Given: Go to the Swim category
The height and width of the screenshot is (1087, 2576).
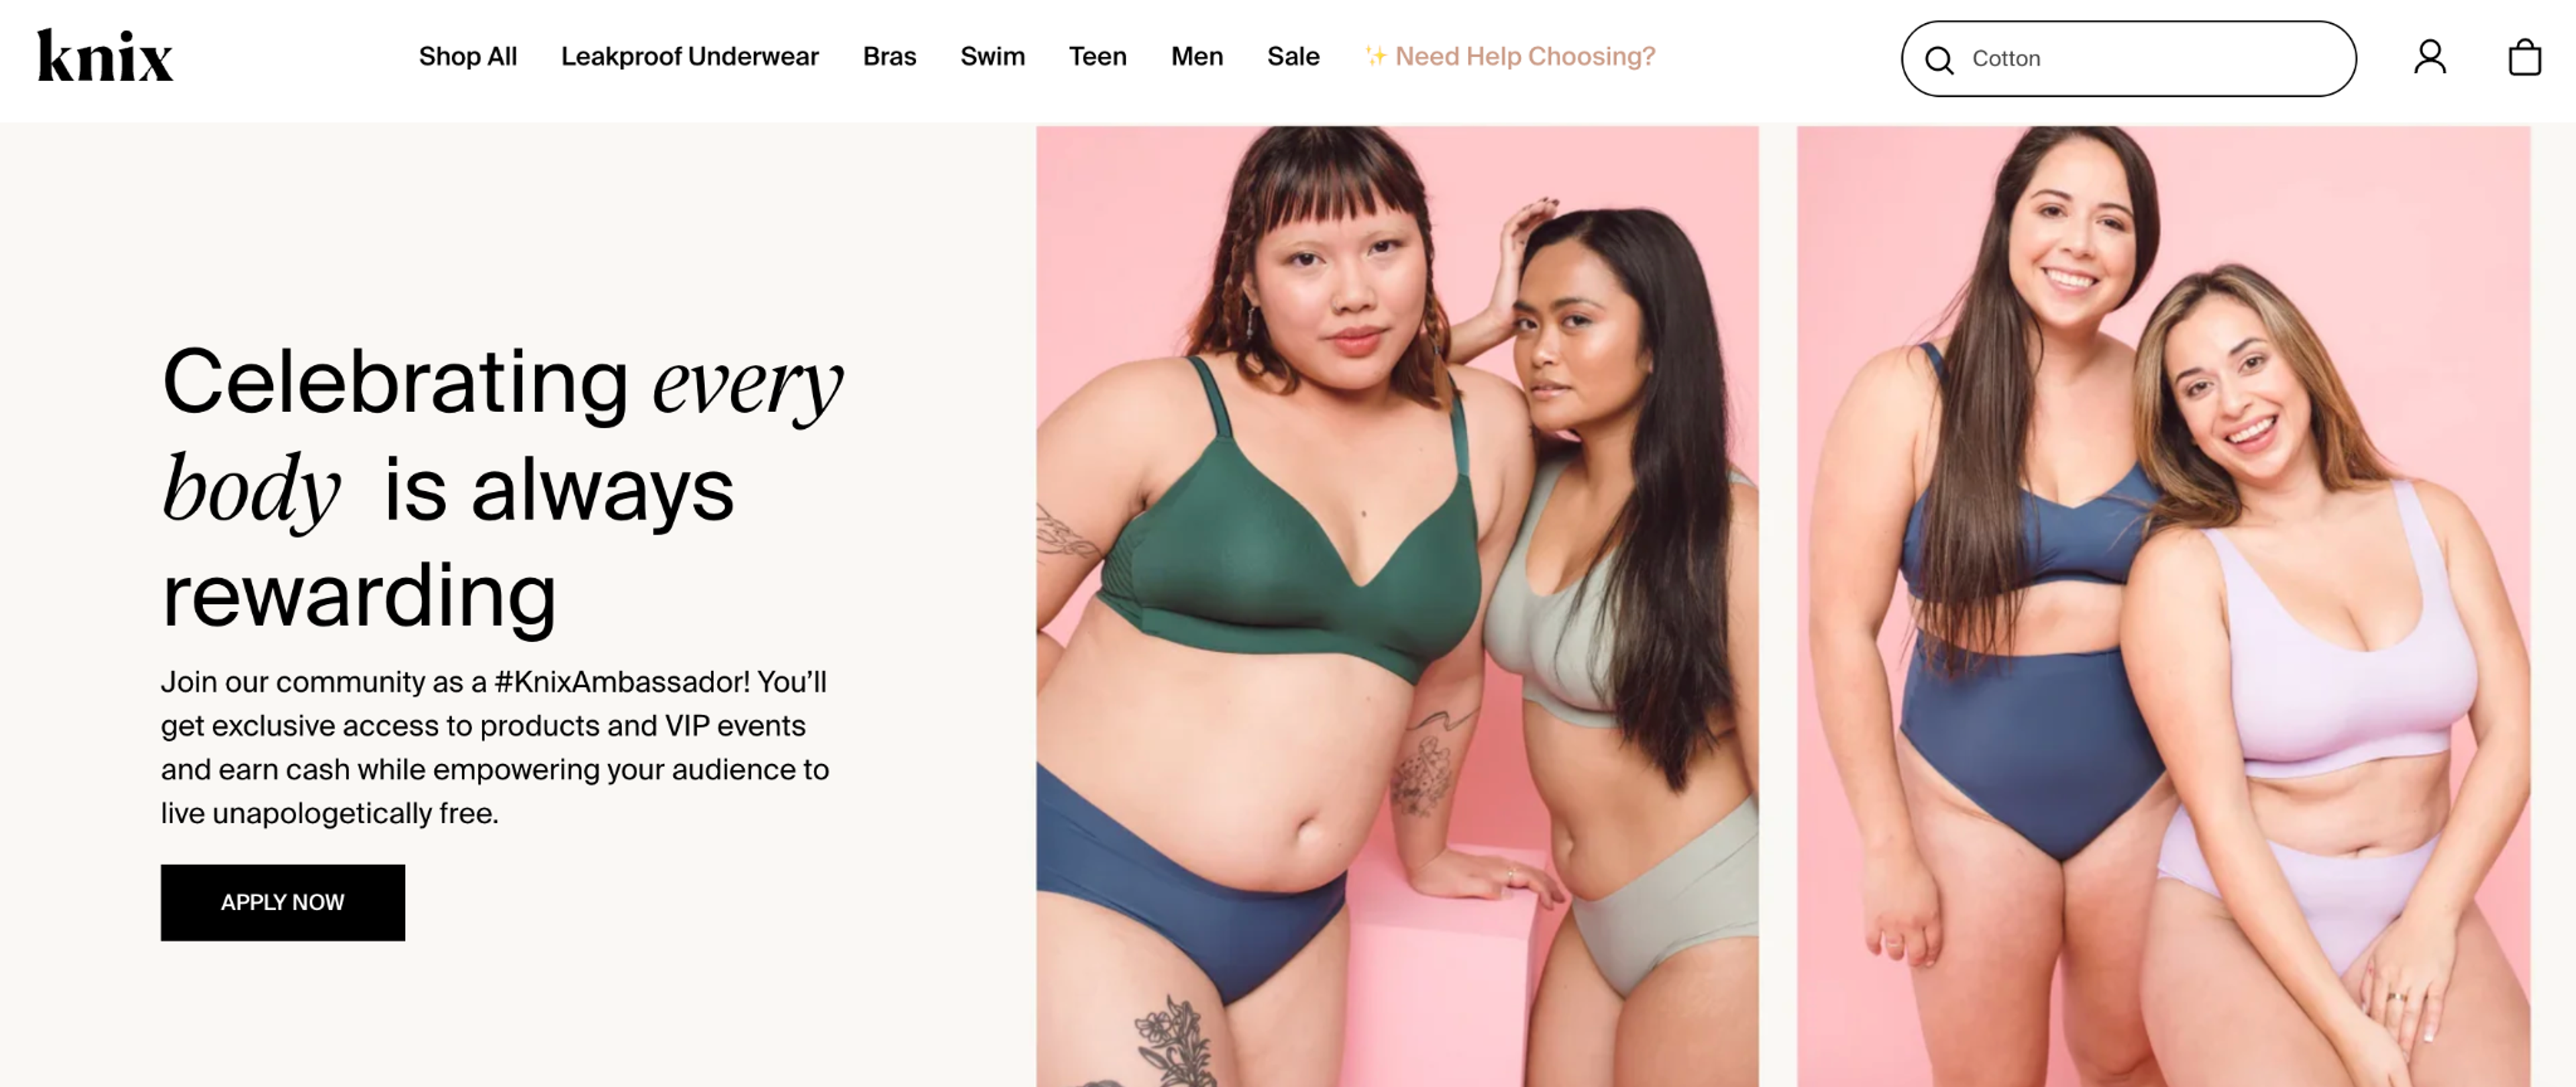Looking at the screenshot, I should (992, 57).
